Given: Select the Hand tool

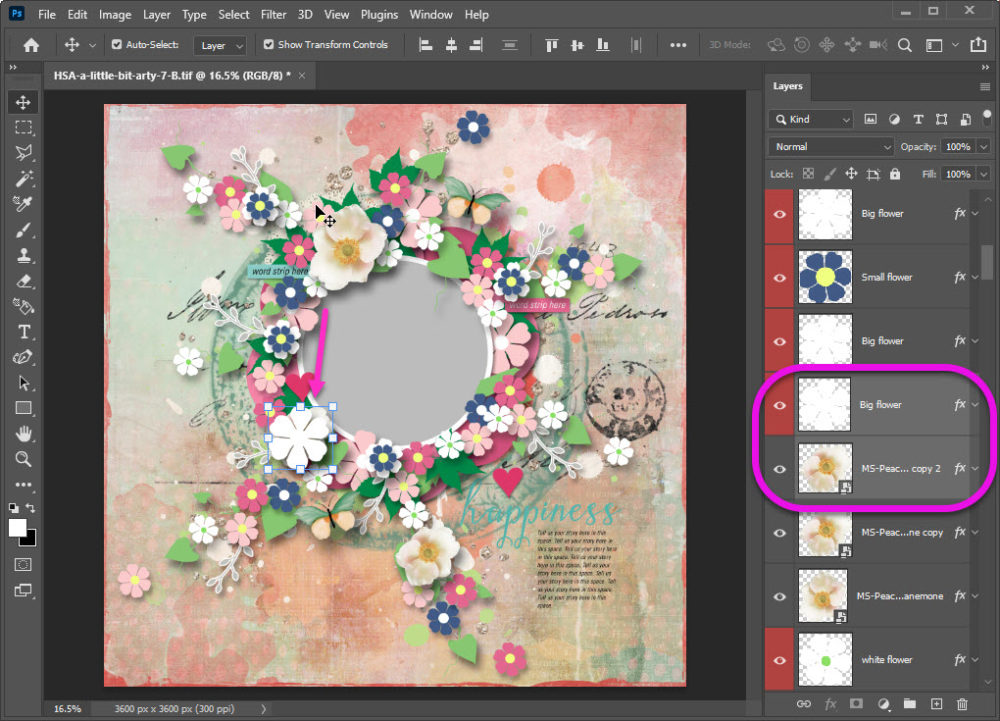Looking at the screenshot, I should (x=24, y=434).
